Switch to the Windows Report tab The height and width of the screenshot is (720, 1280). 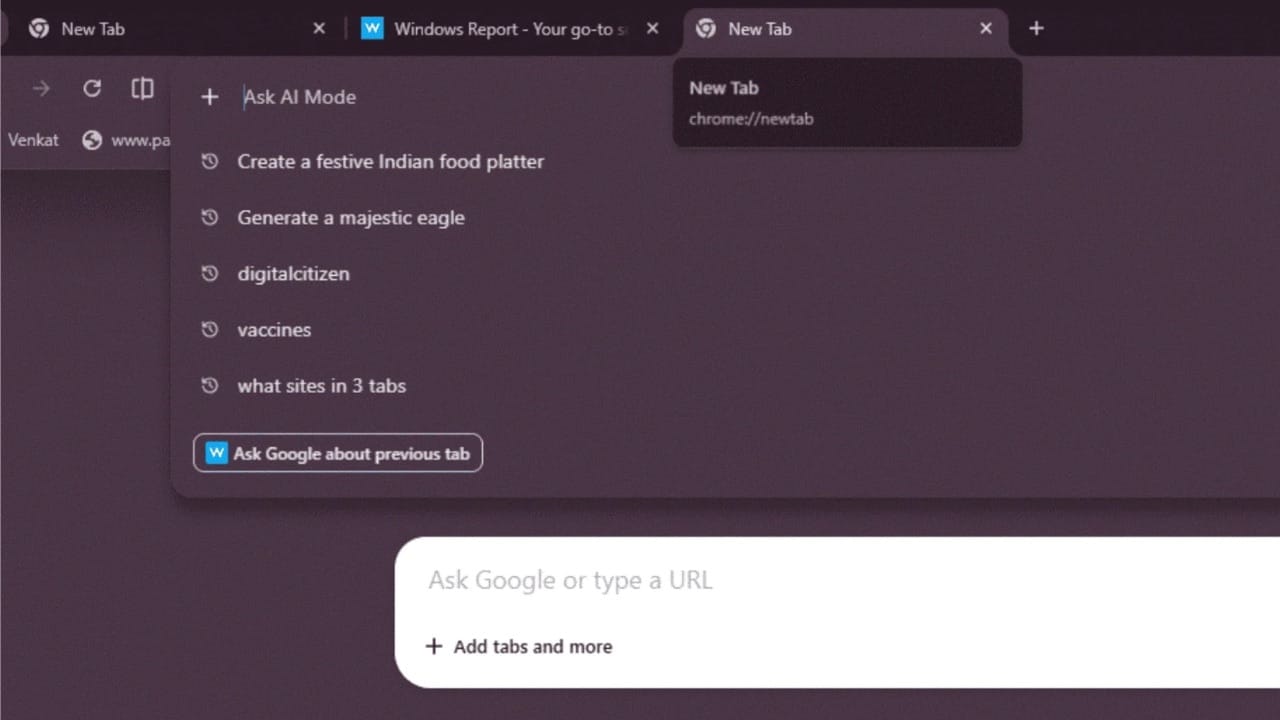[x=500, y=28]
